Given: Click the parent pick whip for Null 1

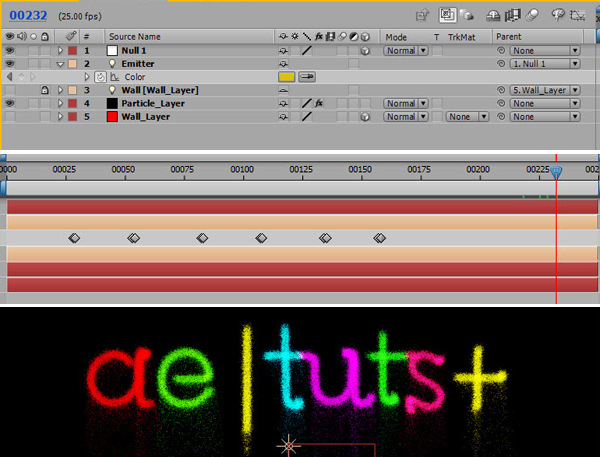Looking at the screenshot, I should coord(501,51).
